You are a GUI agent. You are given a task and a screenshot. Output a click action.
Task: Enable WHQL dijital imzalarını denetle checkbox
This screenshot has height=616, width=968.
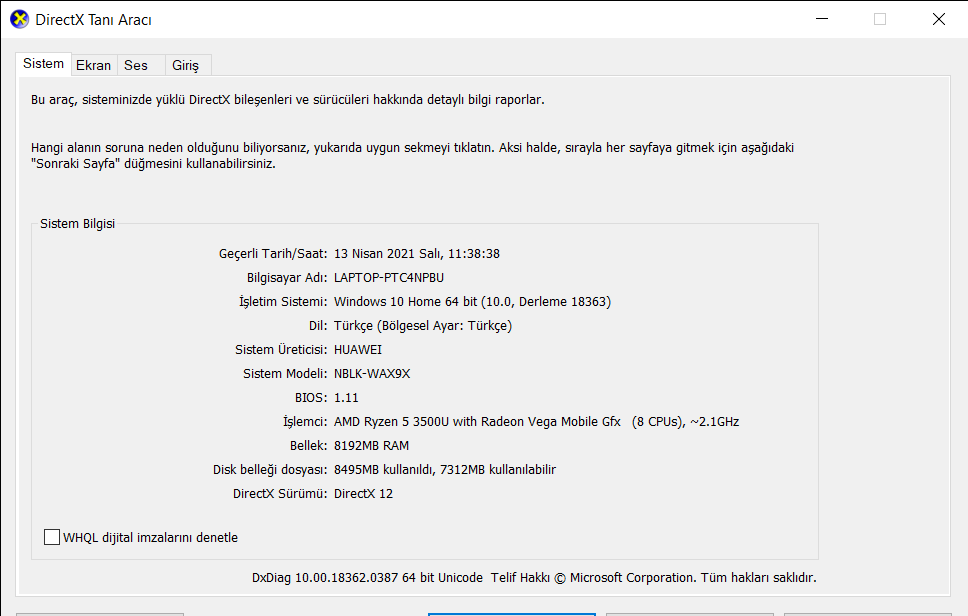(x=52, y=537)
